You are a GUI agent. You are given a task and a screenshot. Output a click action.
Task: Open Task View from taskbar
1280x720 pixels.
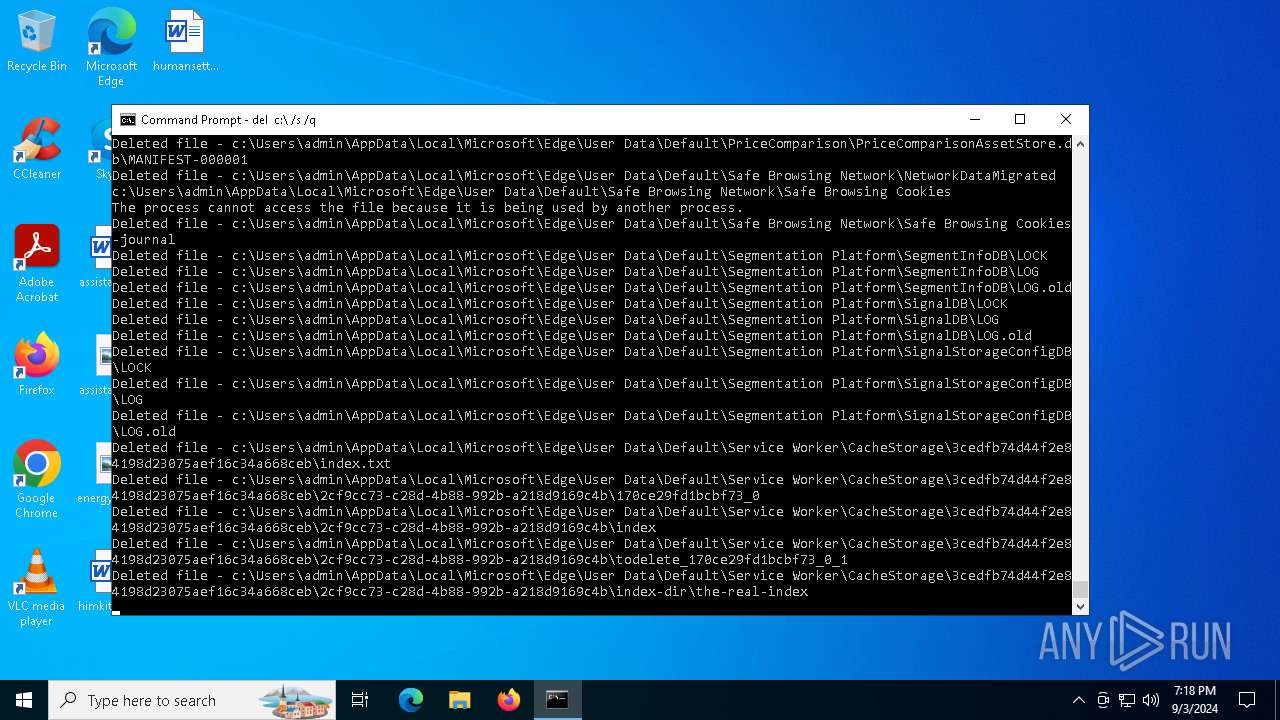click(x=360, y=700)
